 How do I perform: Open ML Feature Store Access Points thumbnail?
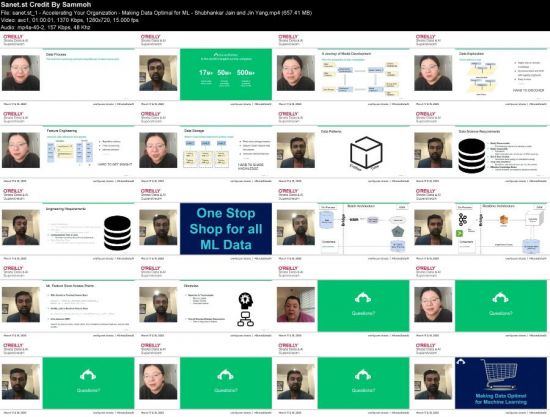click(88, 306)
